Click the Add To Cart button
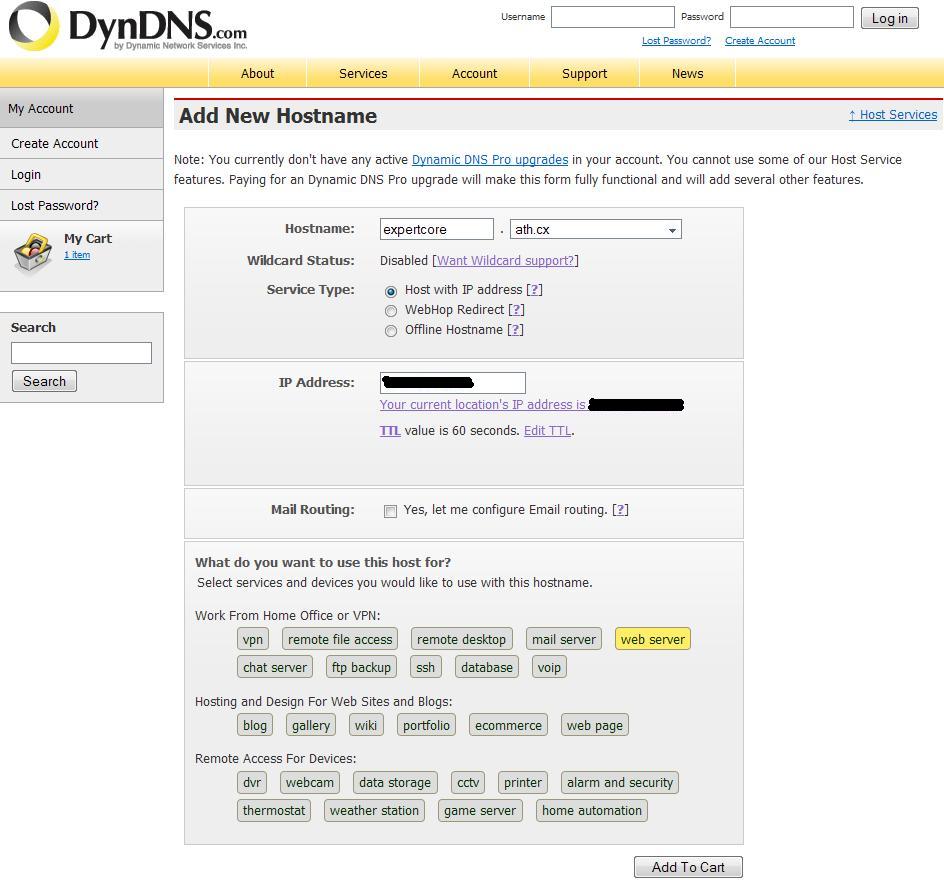The width and height of the screenshot is (944, 880). point(688,867)
